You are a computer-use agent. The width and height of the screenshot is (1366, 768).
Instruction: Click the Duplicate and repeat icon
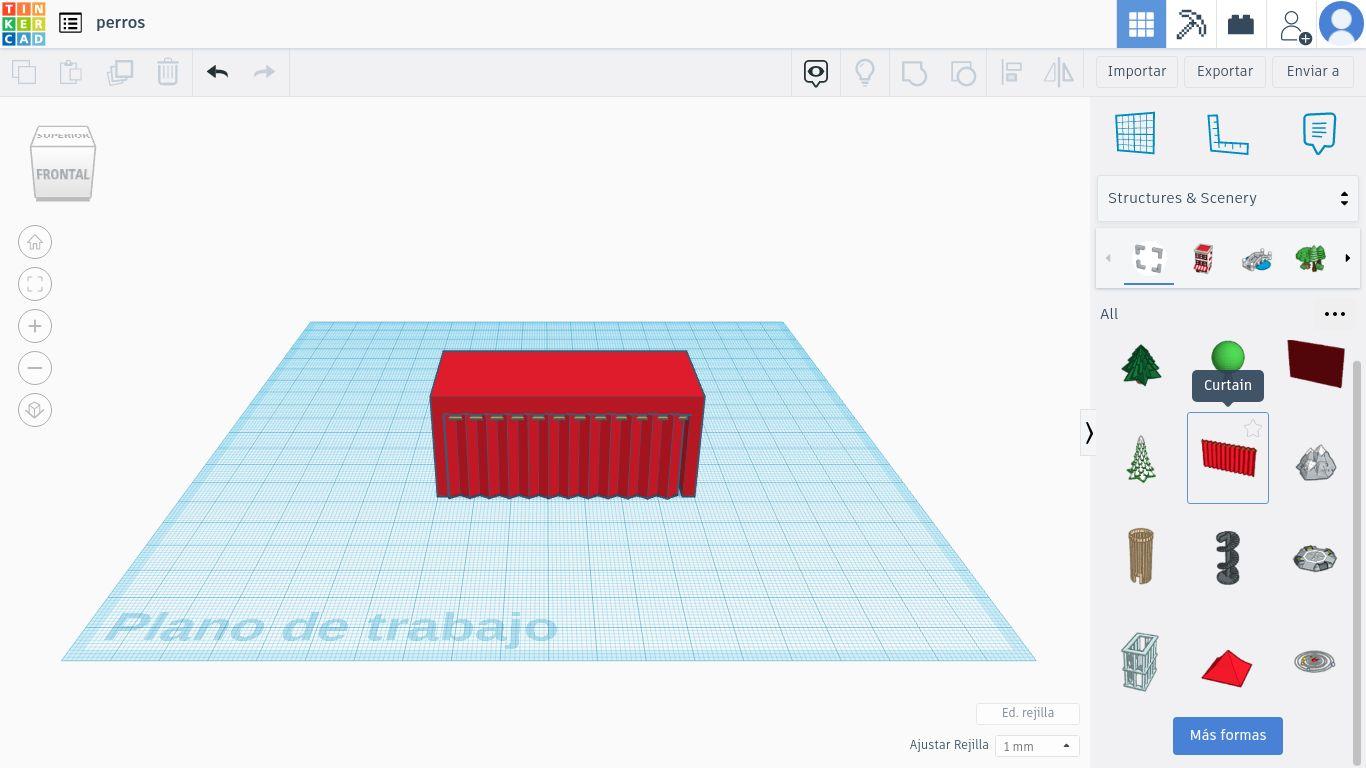pyautogui.click(x=120, y=72)
